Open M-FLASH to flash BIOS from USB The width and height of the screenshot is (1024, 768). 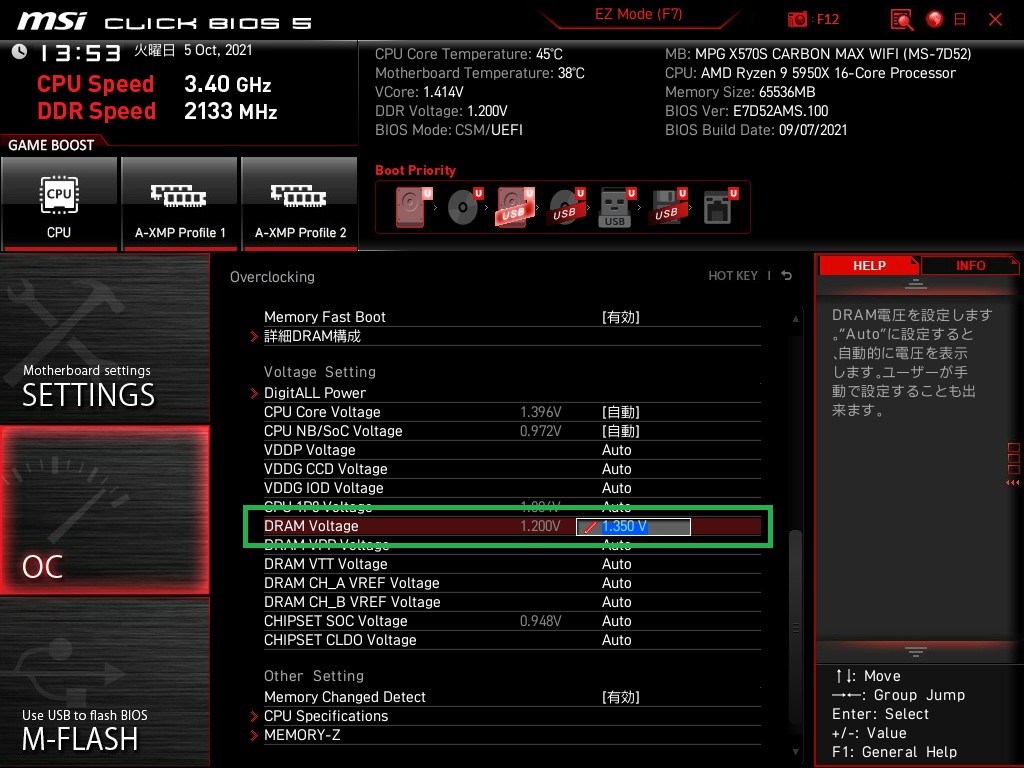(x=104, y=682)
